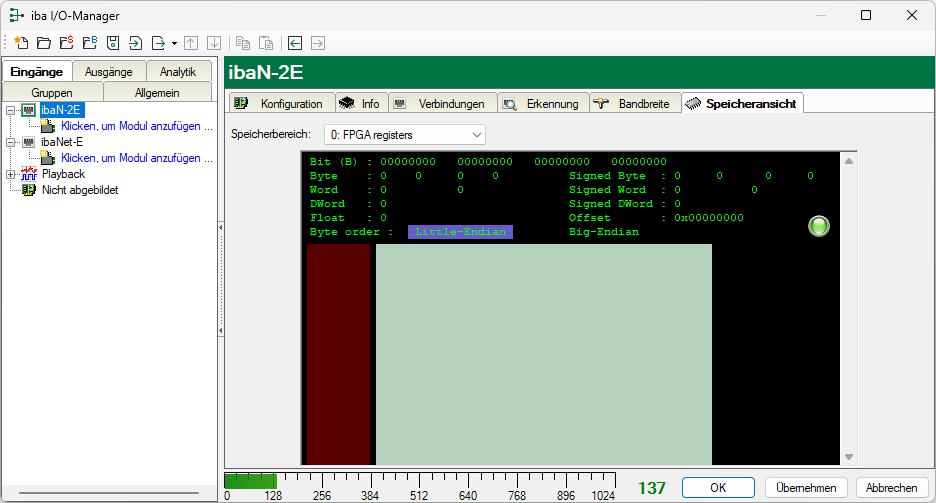Open folder icon marked with red S
Screen dimensions: 936x503
point(67,43)
